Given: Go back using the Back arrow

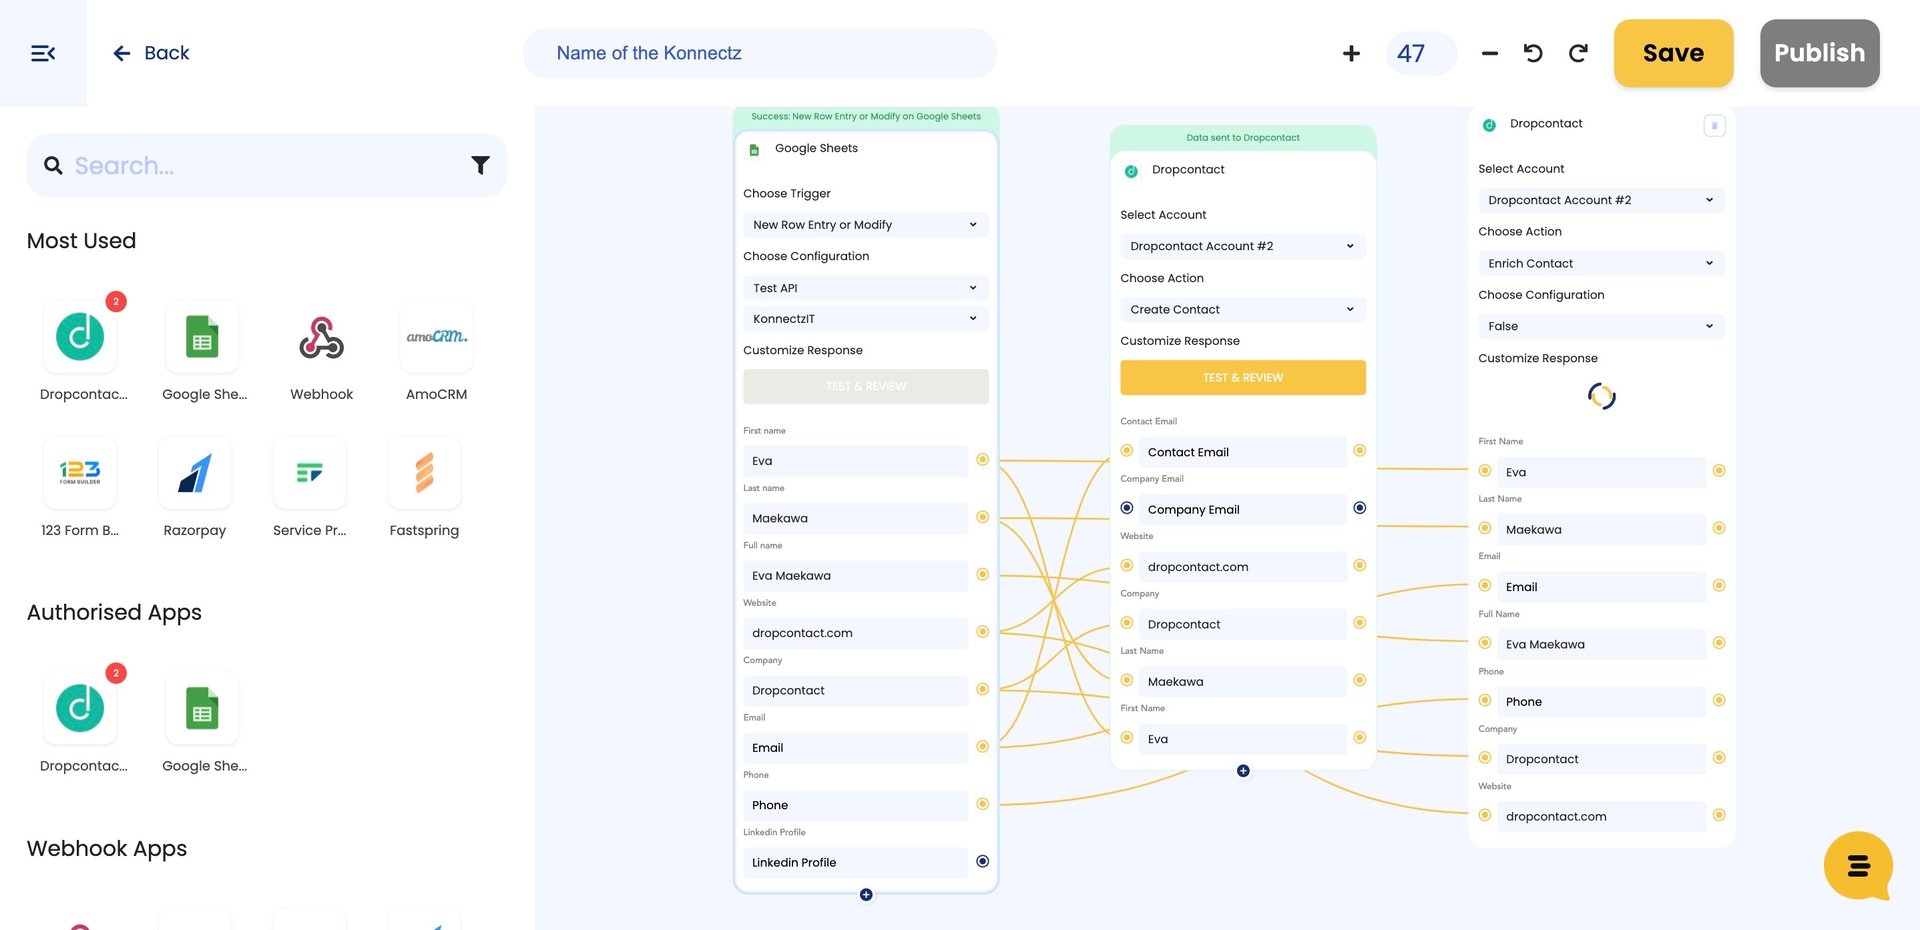Looking at the screenshot, I should 151,53.
